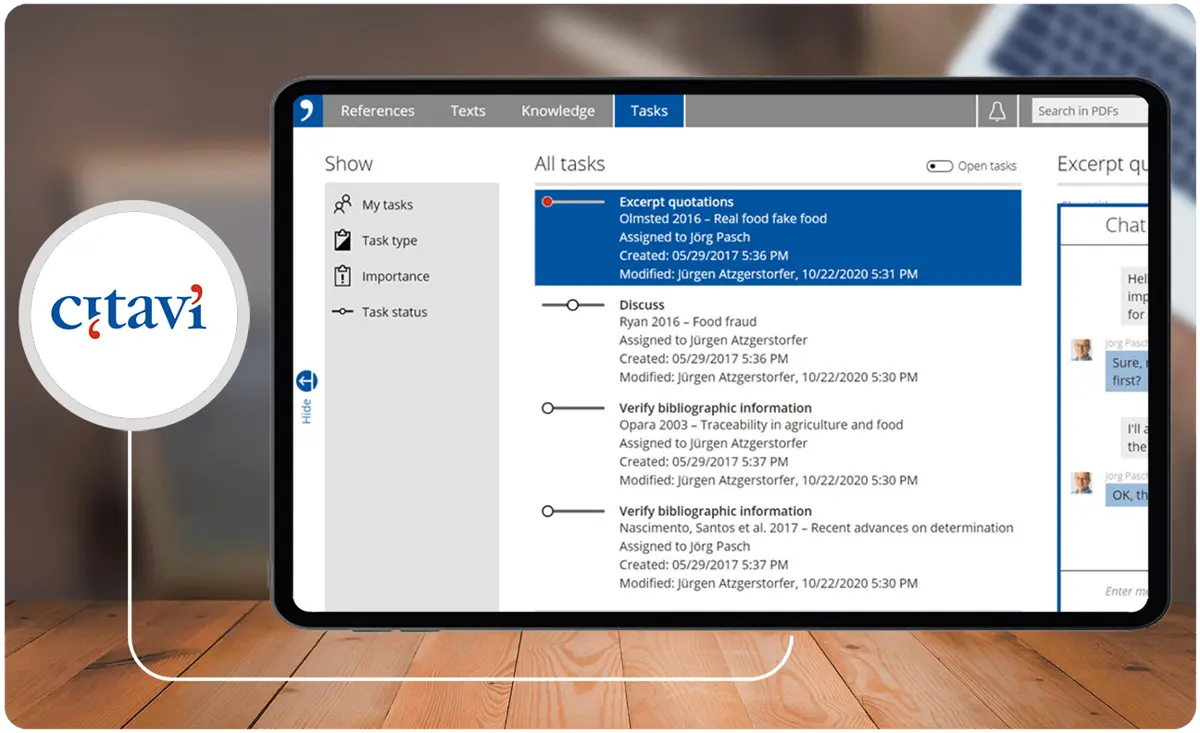Click the Task type clipboard icon
The width and height of the screenshot is (1200, 733).
coord(343,240)
